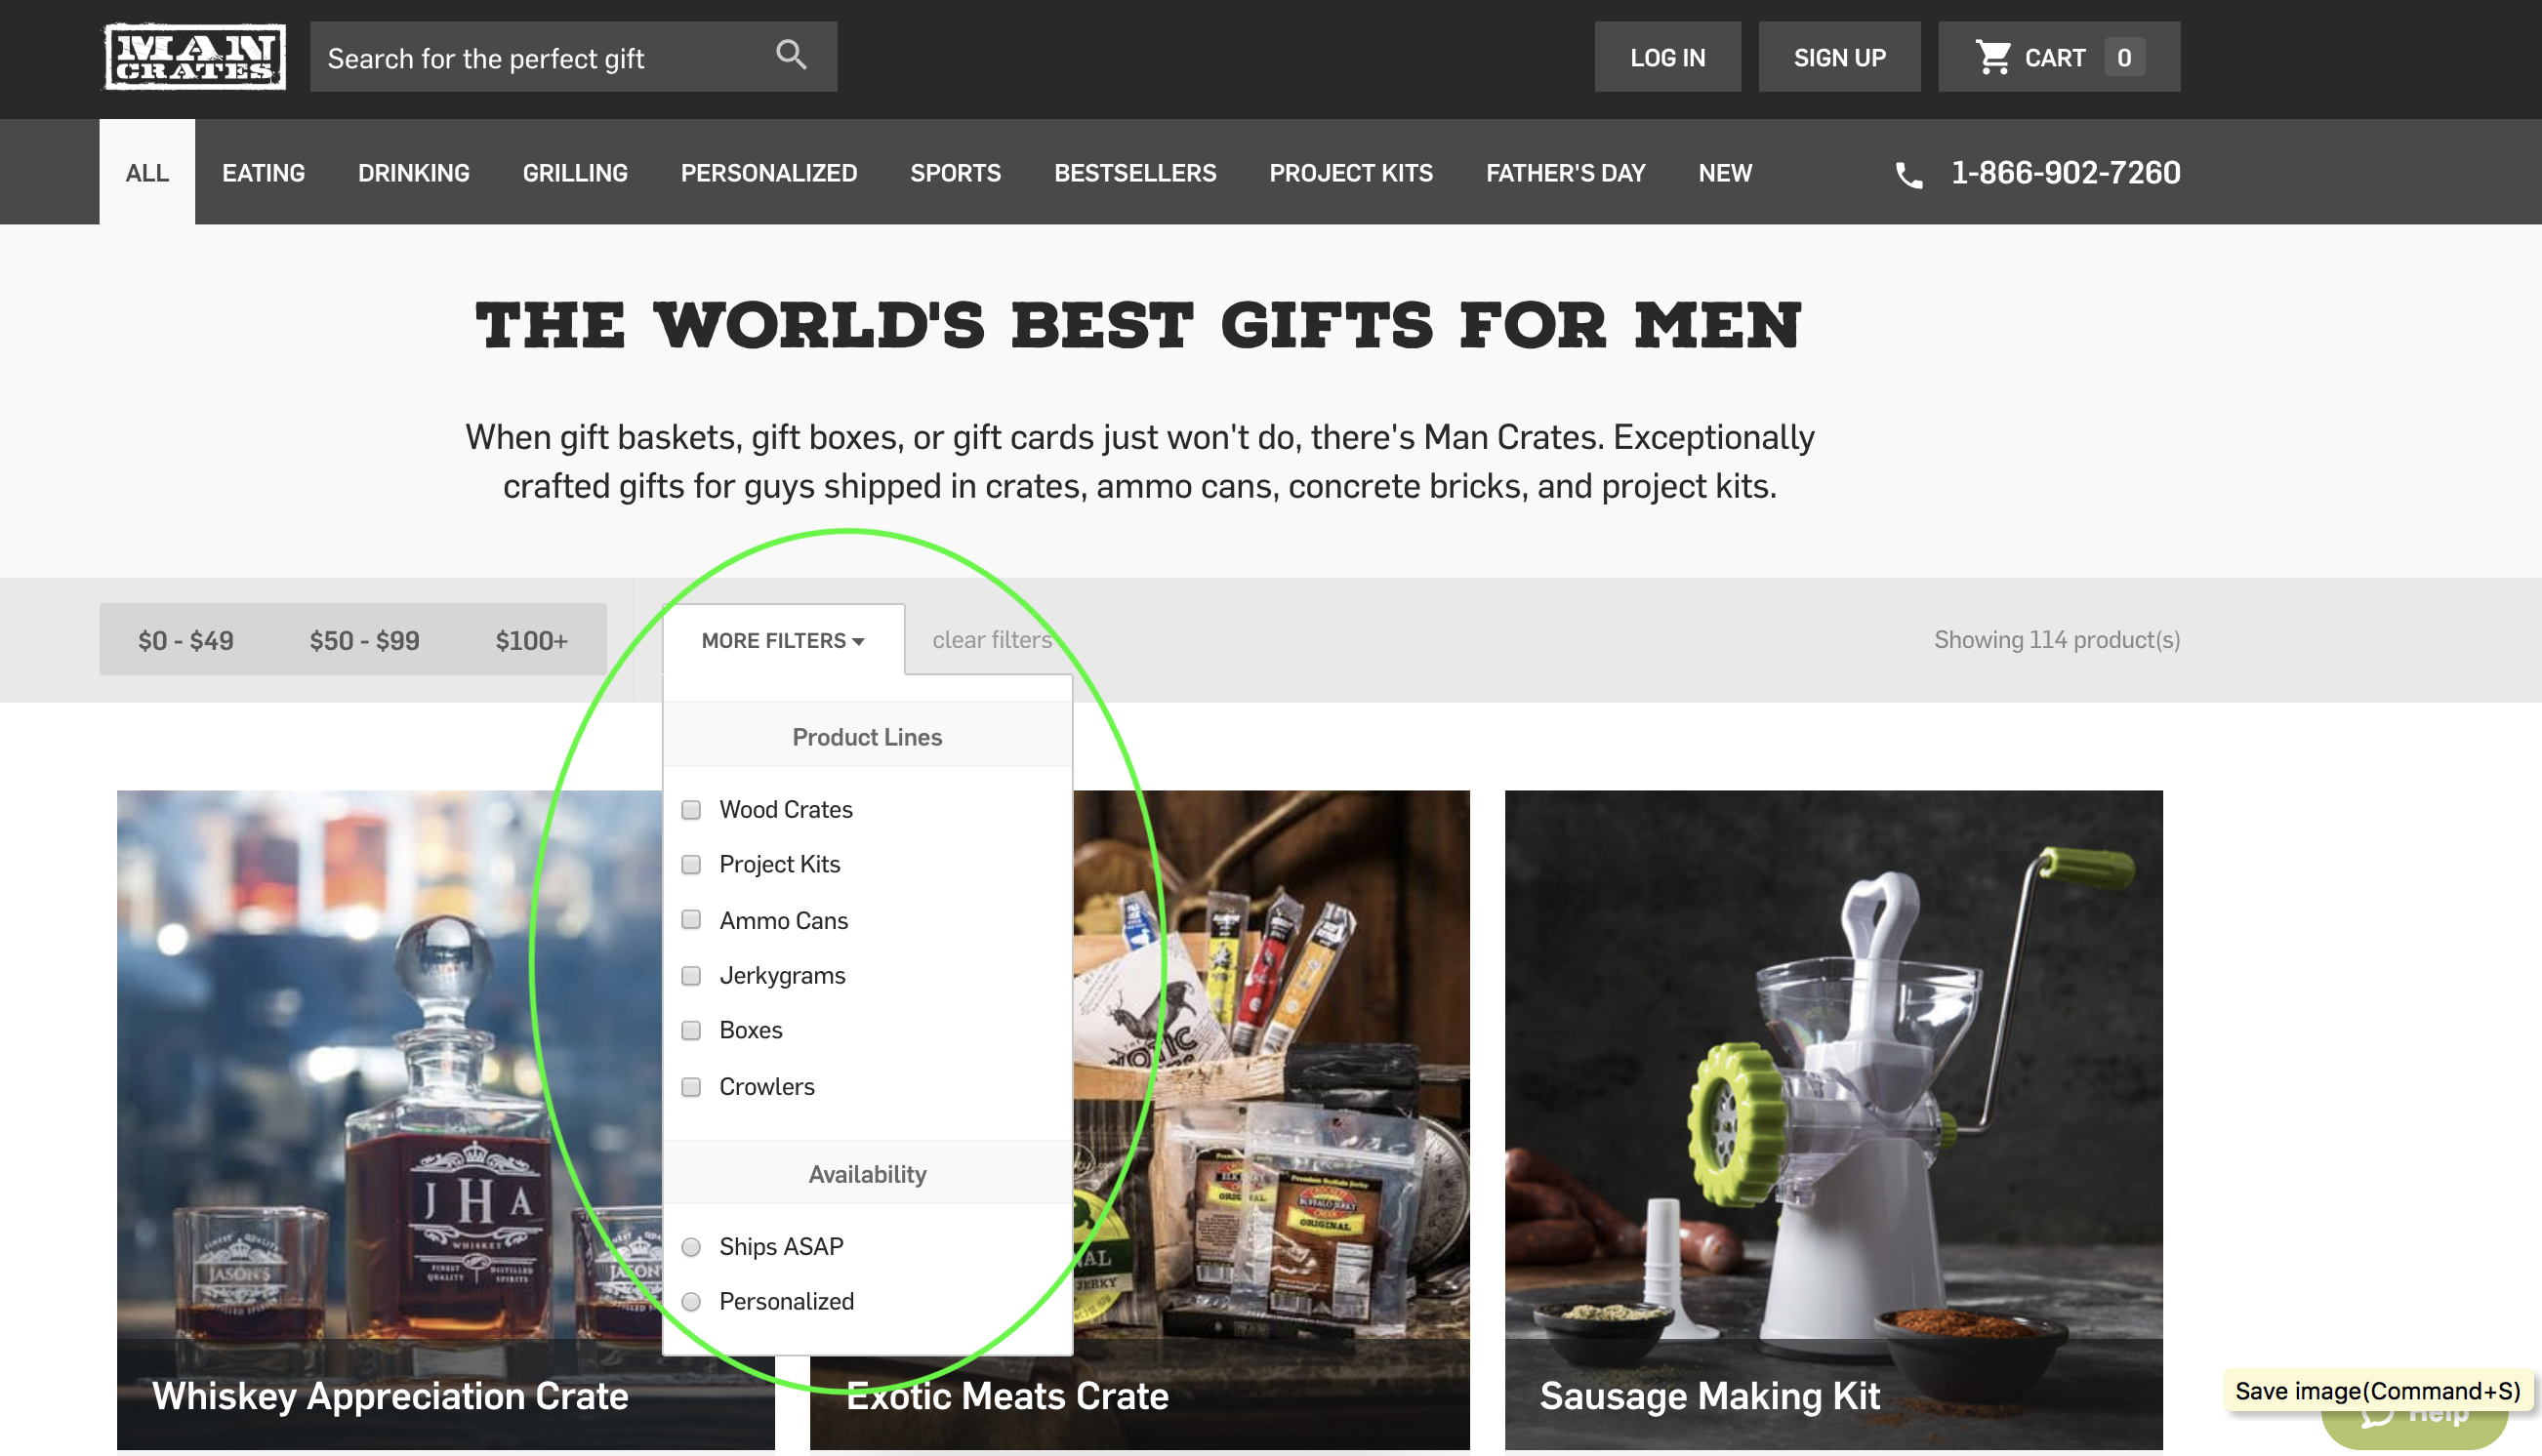Screen dimensions: 2542x1456
Task: Select the Ships ASAP radio button
Action: pos(691,1246)
